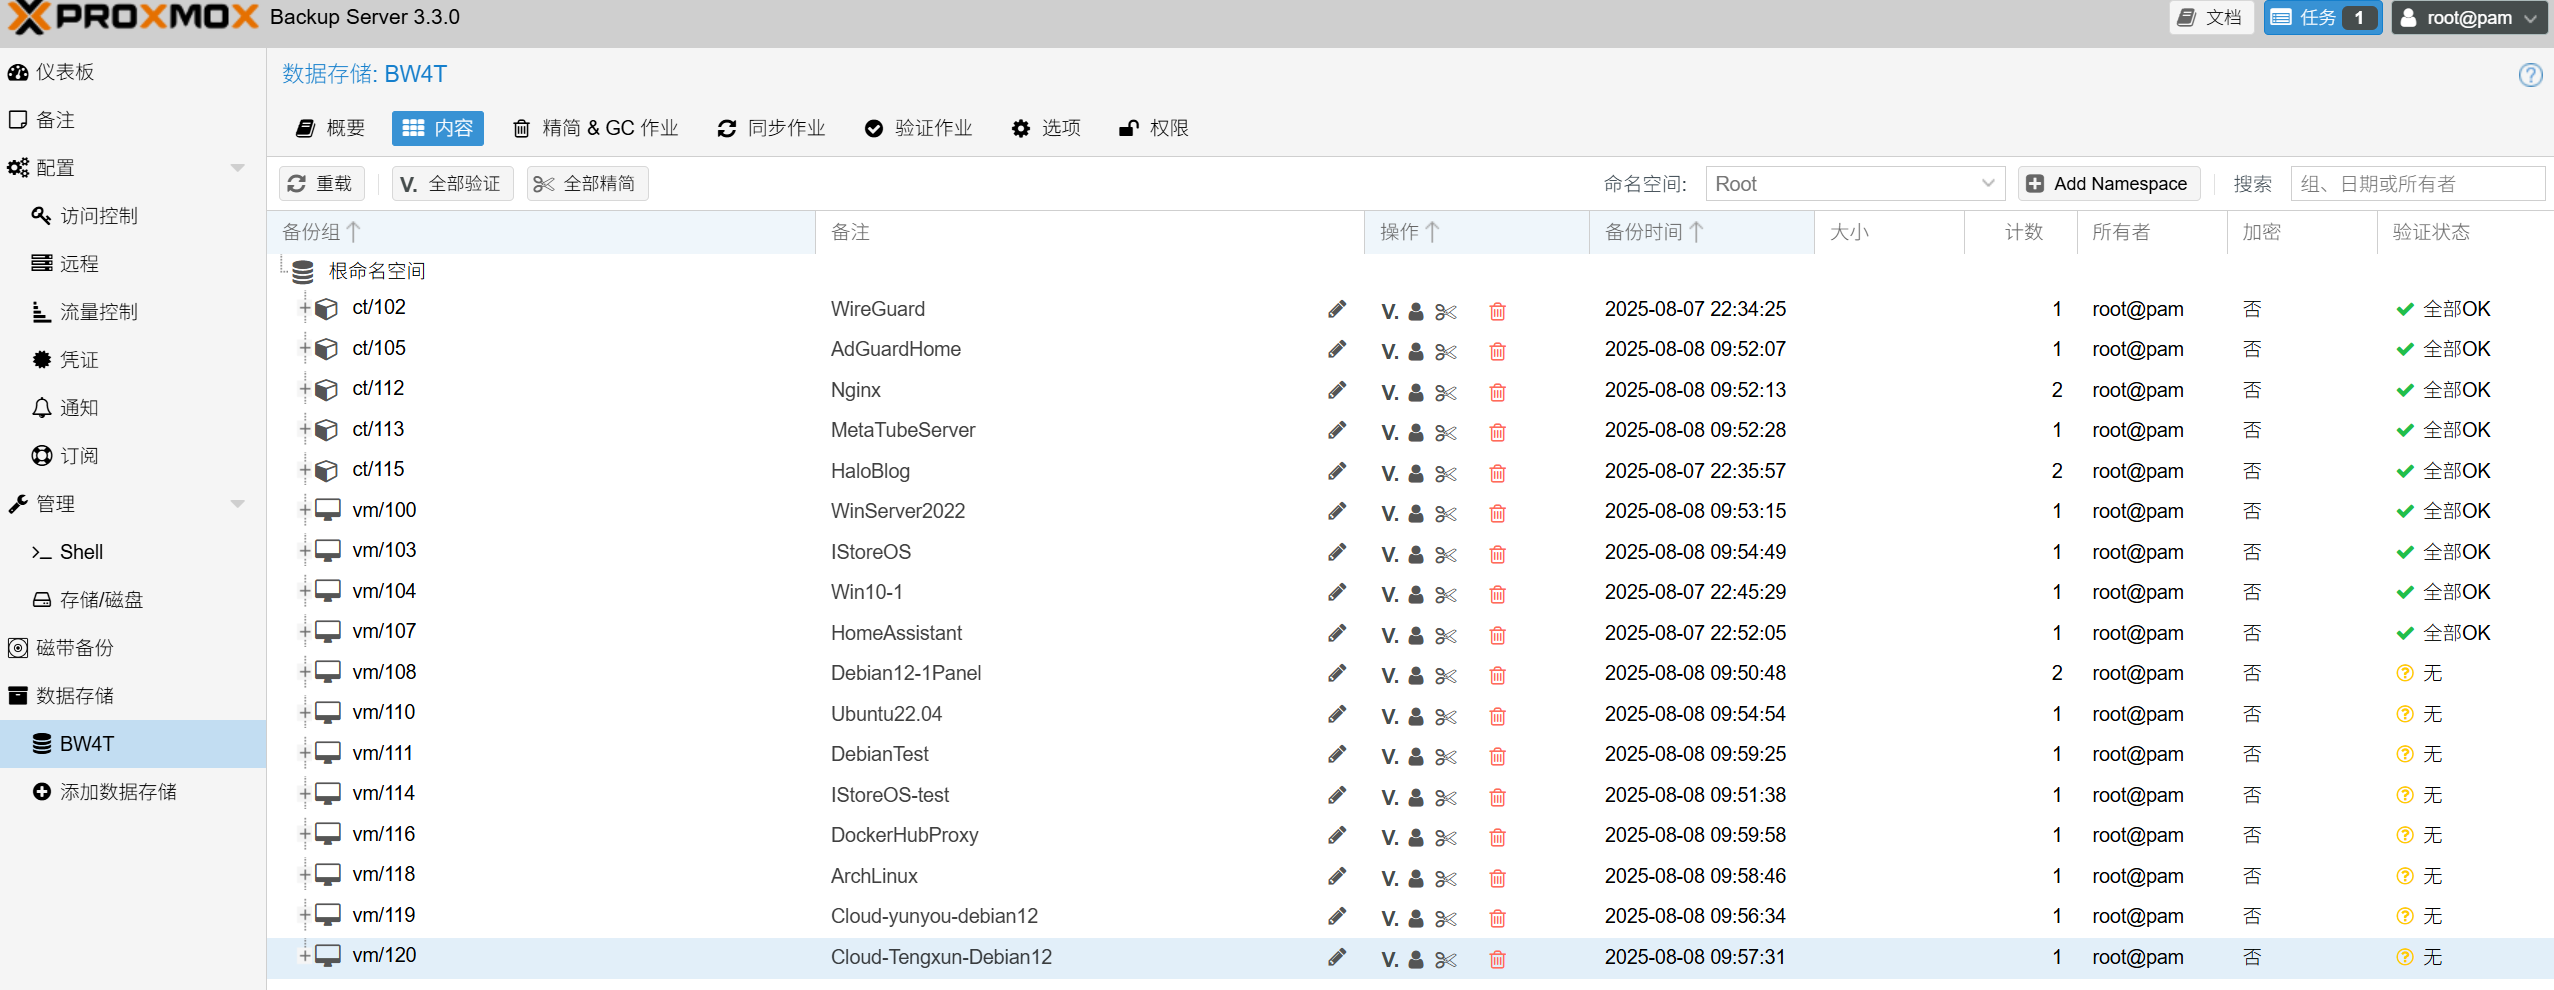The image size is (2554, 990).
Task: Delete vm/120 Cloud-Tengxun-Debian12 group
Action: (1497, 959)
